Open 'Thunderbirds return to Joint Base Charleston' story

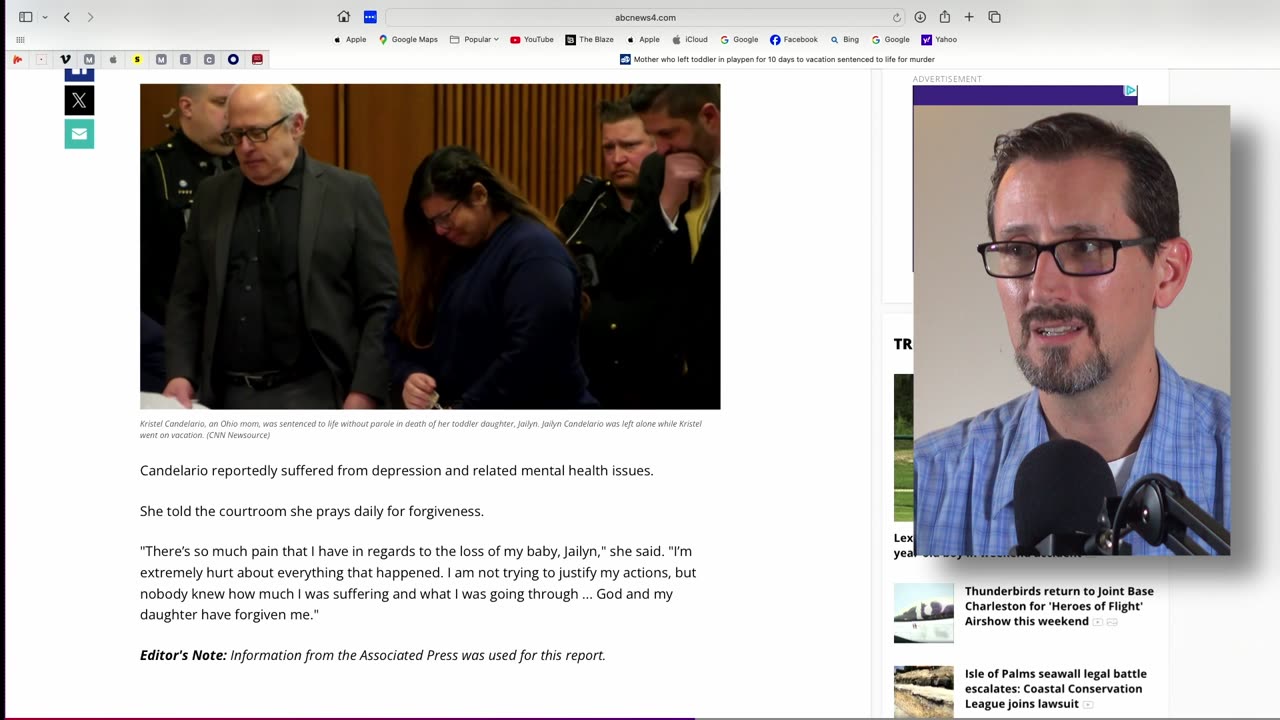(x=1059, y=606)
